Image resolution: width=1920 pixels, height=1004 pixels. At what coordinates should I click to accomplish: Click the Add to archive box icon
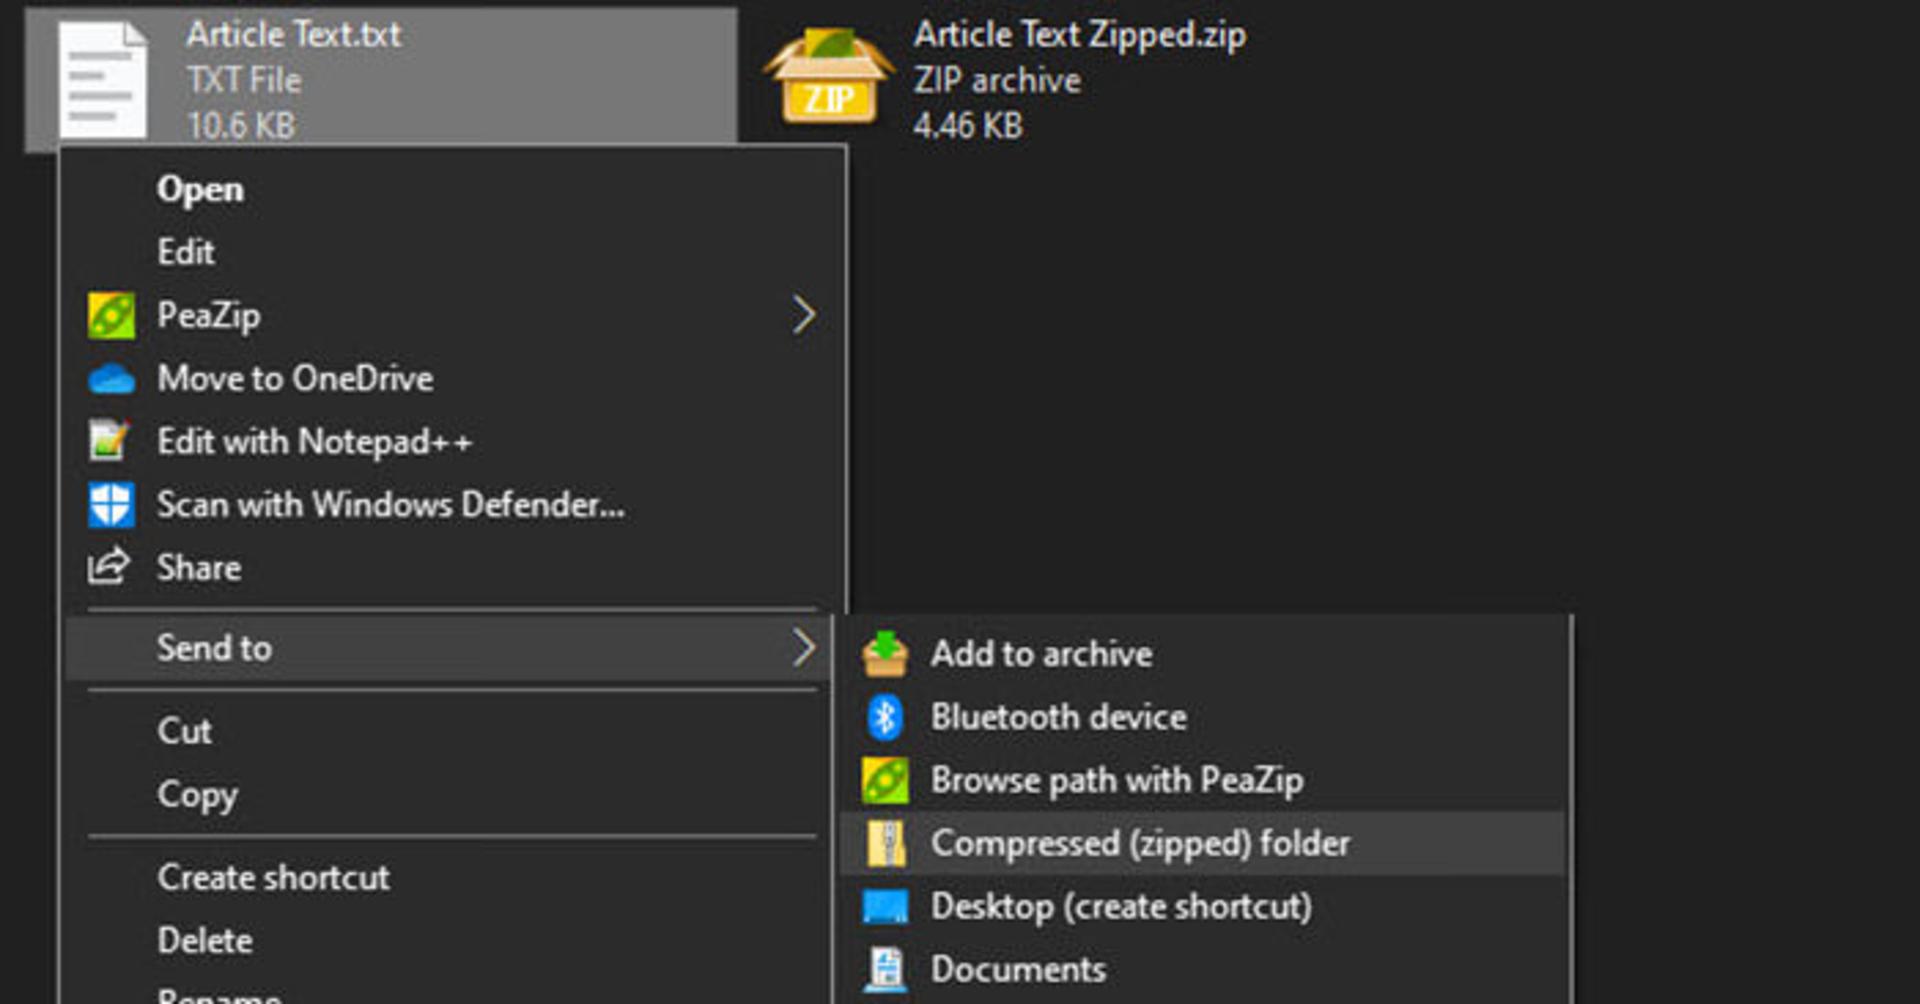click(885, 654)
